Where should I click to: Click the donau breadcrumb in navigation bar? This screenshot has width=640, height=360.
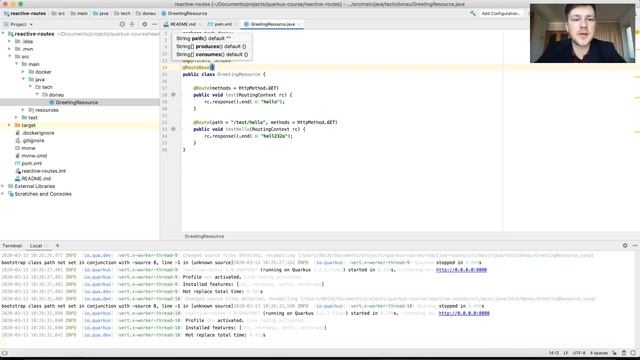click(146, 13)
